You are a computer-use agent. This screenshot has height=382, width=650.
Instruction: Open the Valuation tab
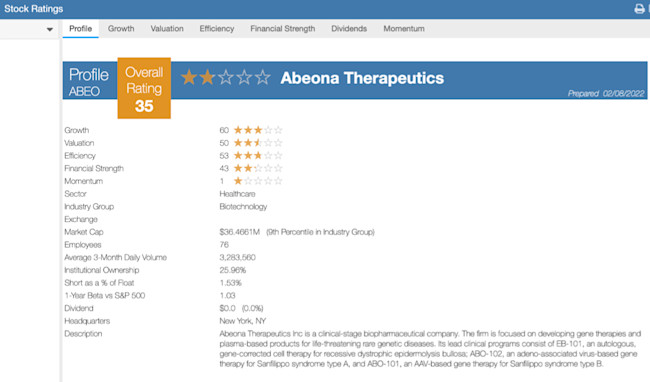point(167,29)
